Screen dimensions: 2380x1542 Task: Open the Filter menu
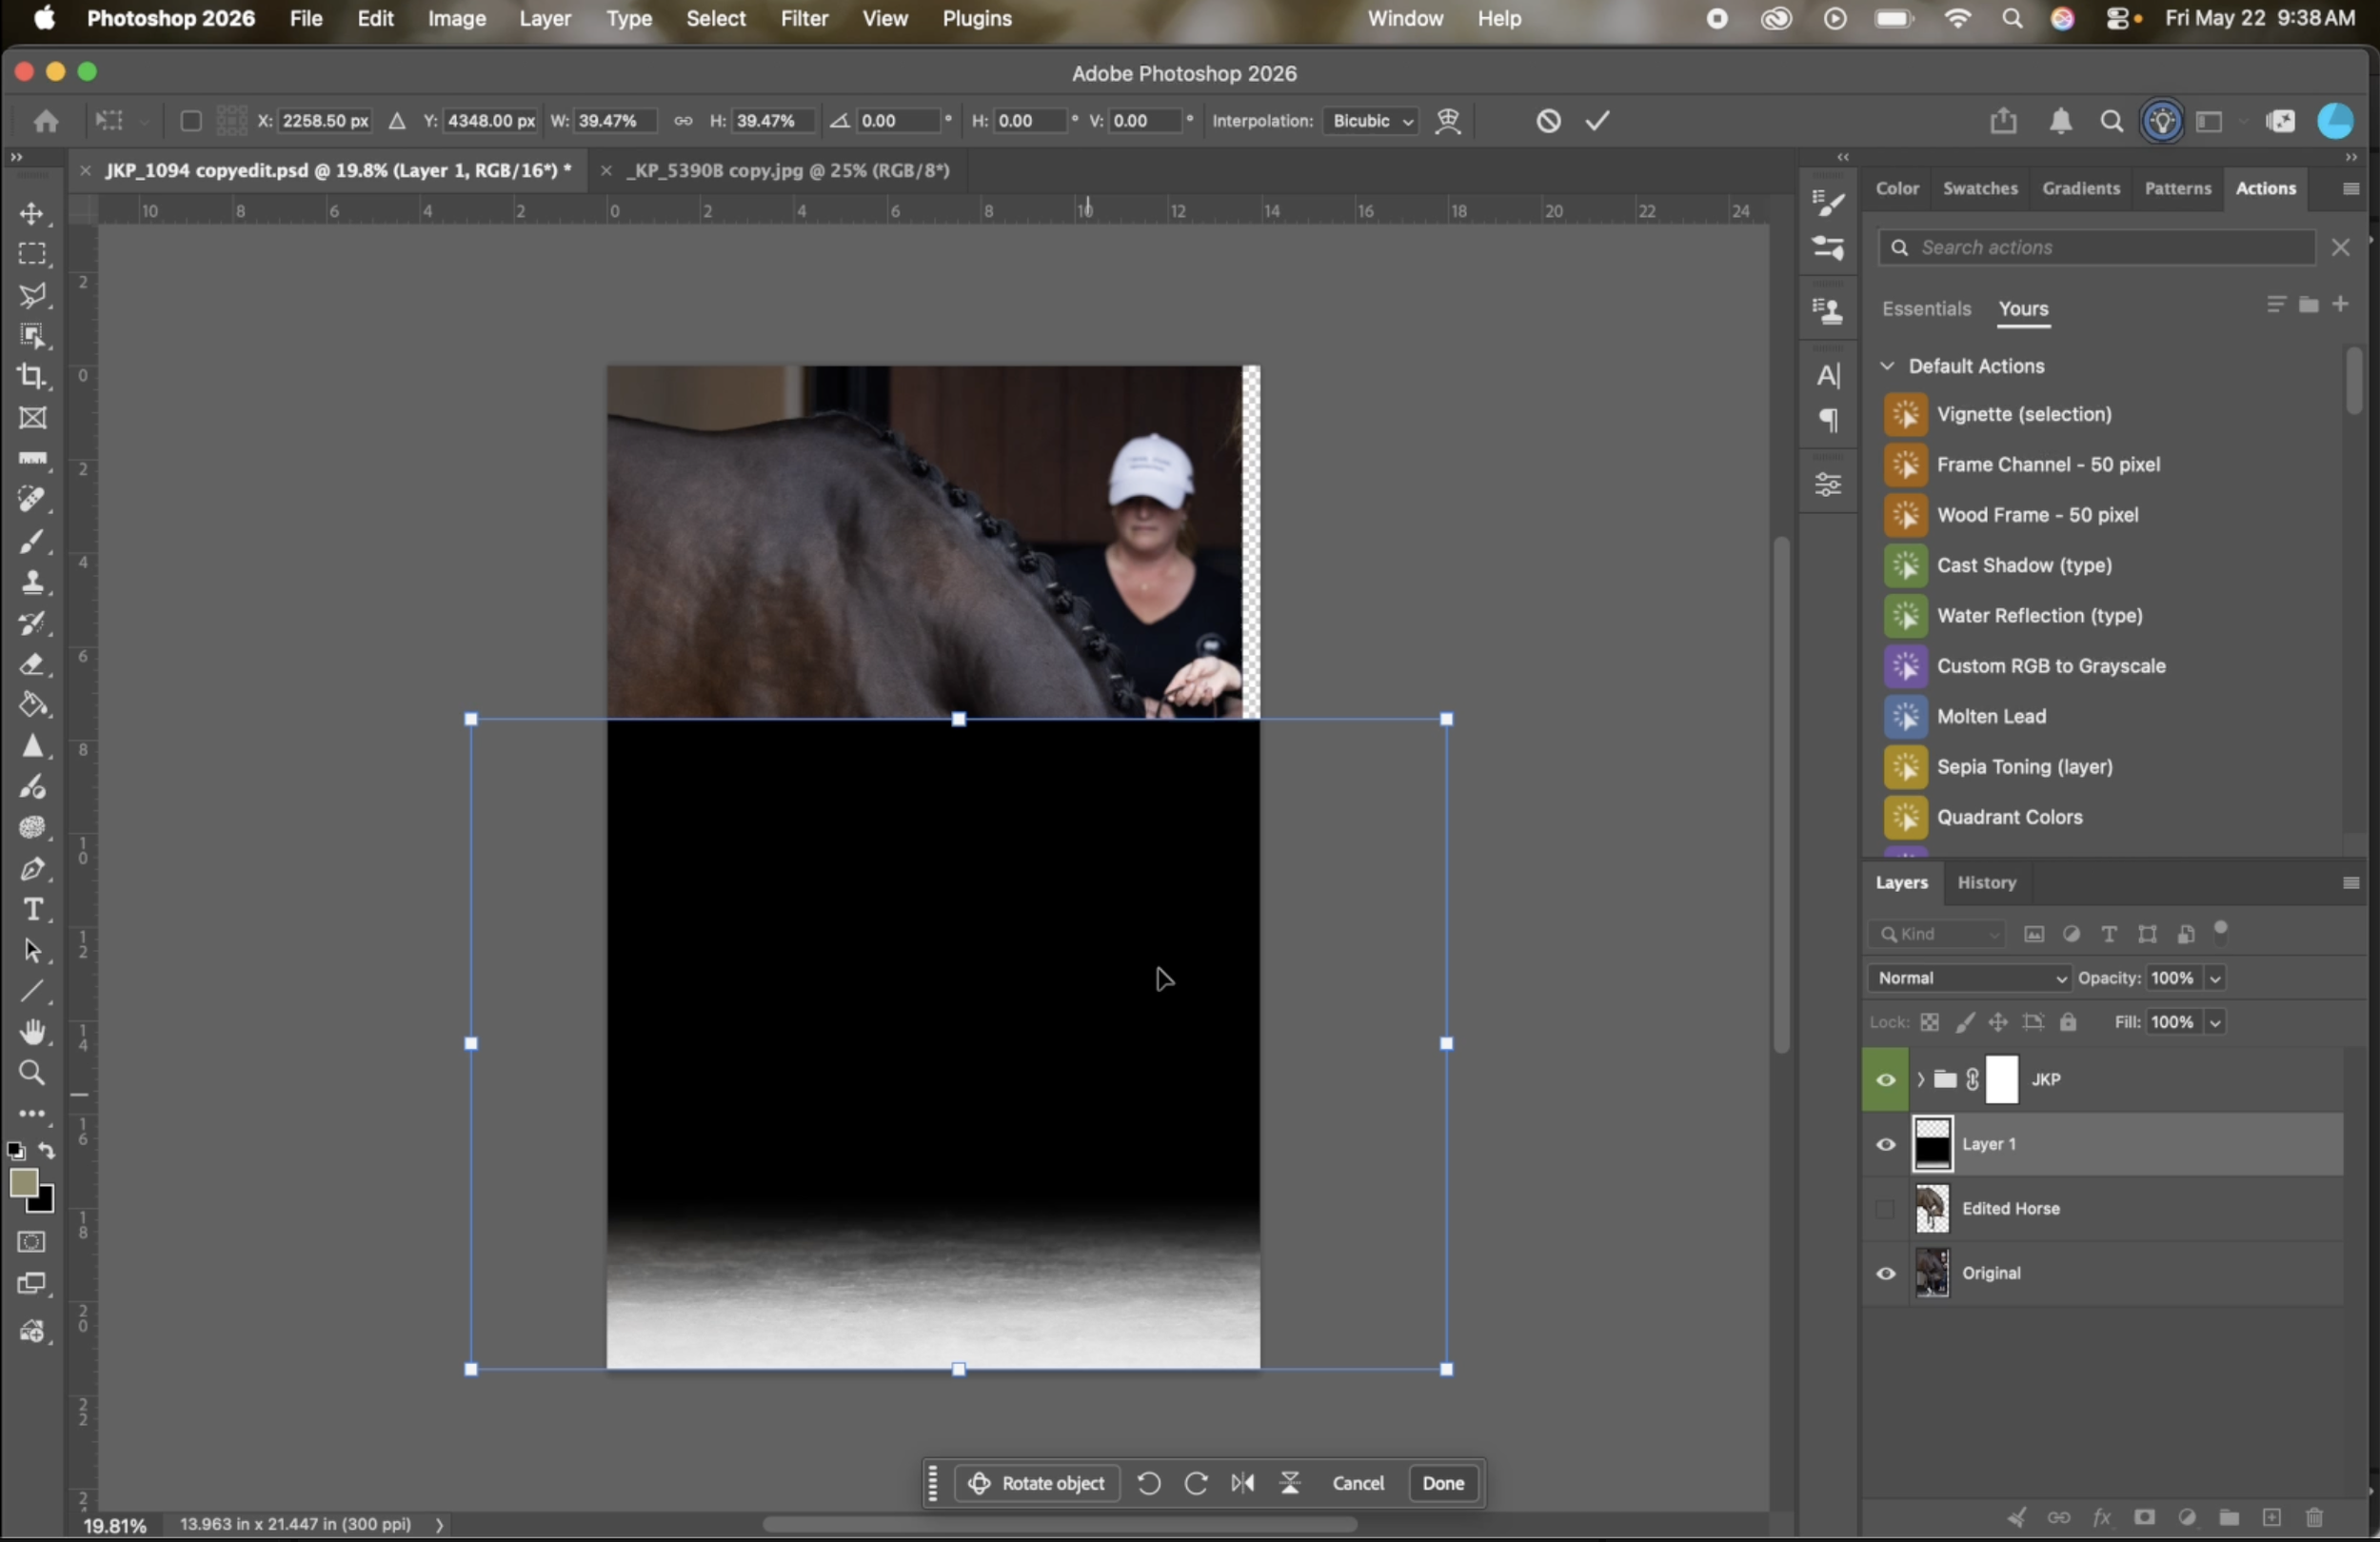[804, 18]
